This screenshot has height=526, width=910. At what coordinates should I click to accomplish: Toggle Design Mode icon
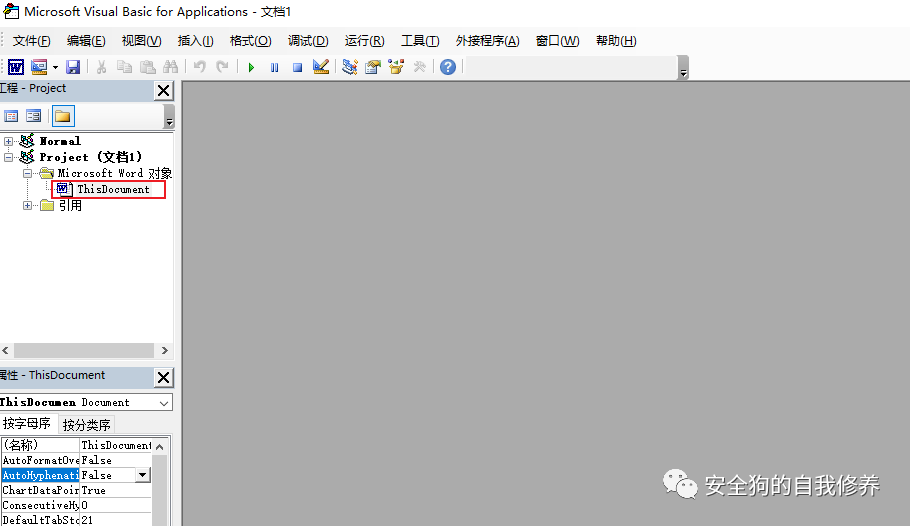(x=320, y=67)
